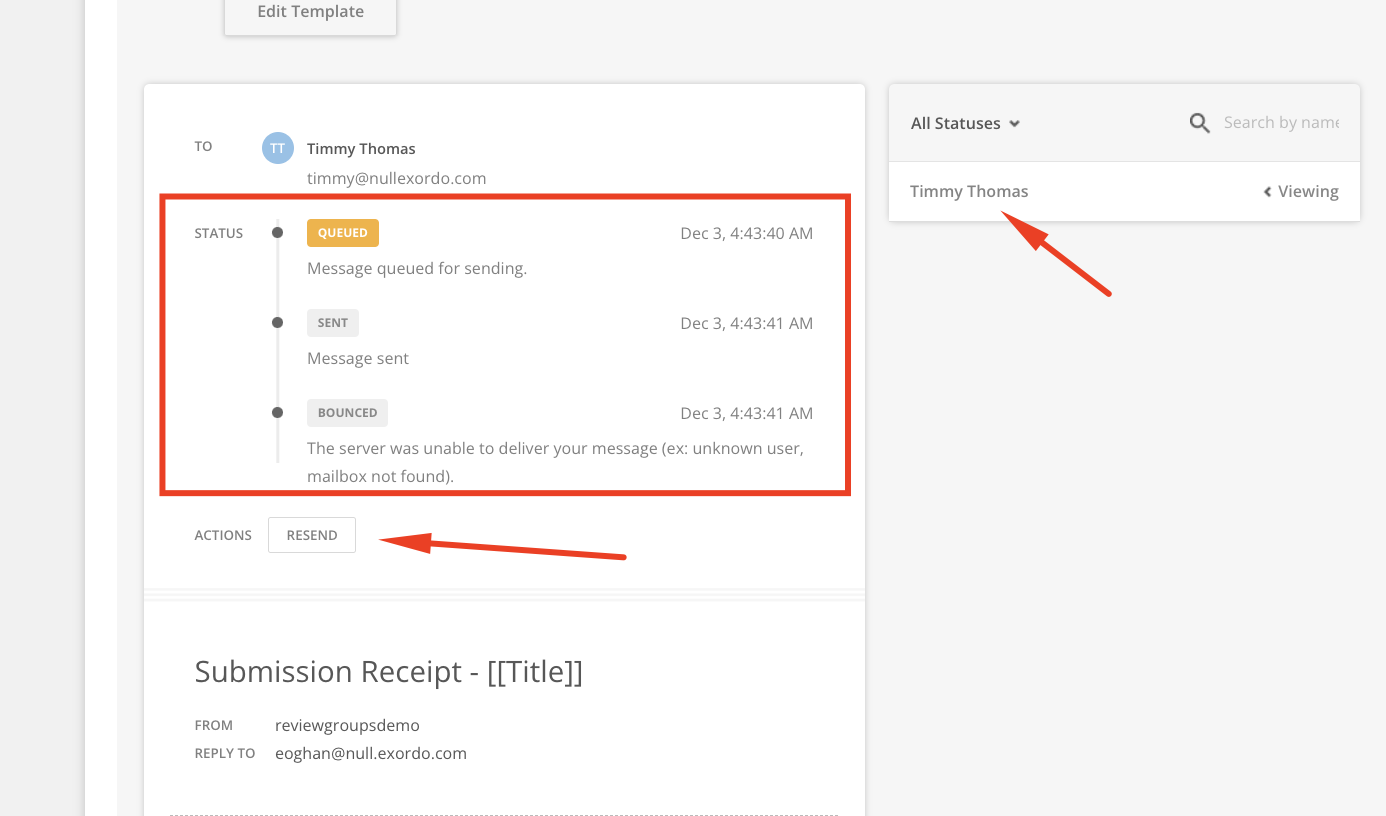
Task: Select Timmy Thomas in the recipient list
Action: click(969, 191)
